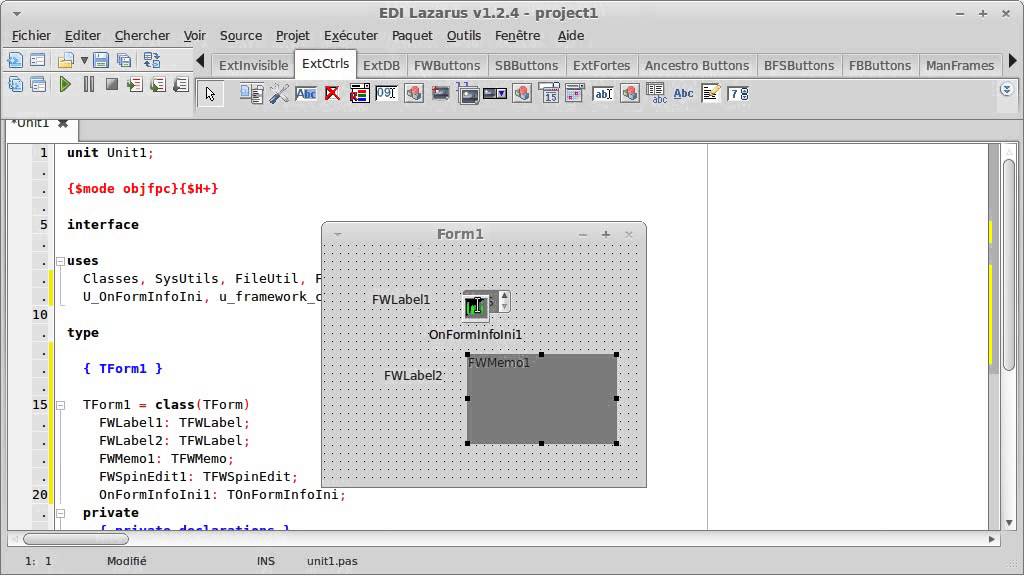Click spin edit down arrow on Form1
The width and height of the screenshot is (1024, 576).
pyautogui.click(x=504, y=306)
